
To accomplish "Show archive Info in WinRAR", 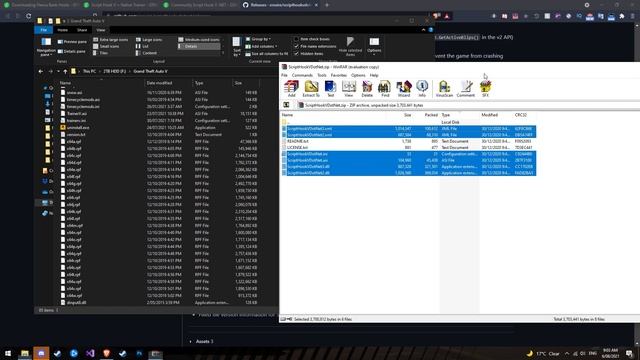I will point(422,89).
